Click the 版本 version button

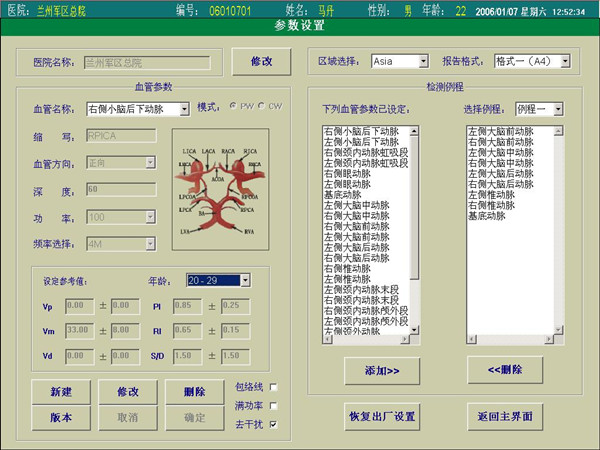point(60,415)
